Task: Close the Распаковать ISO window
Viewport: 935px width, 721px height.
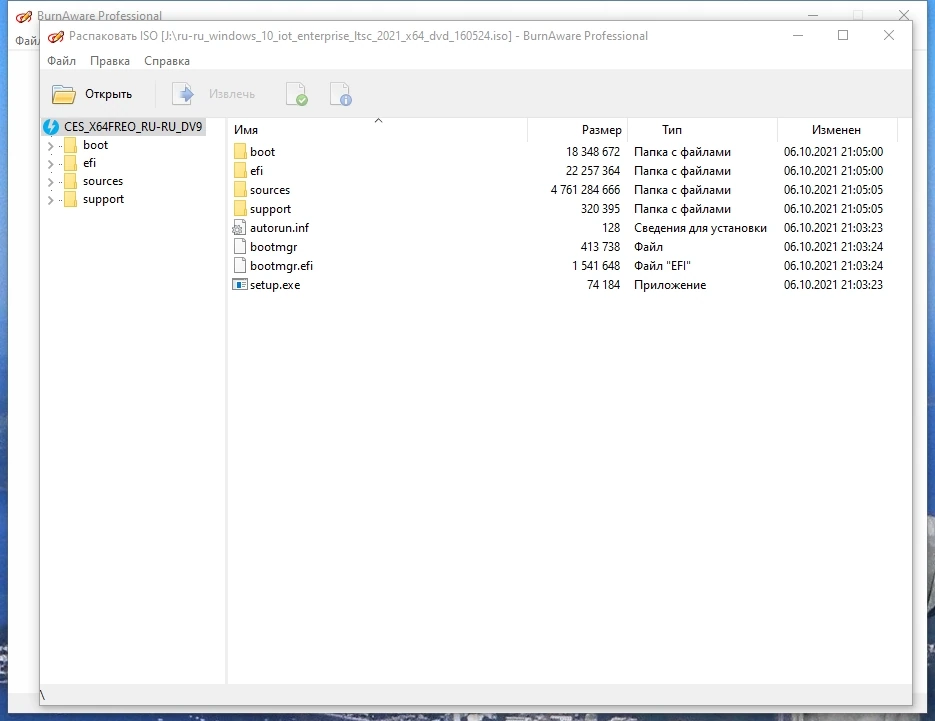Action: point(889,35)
